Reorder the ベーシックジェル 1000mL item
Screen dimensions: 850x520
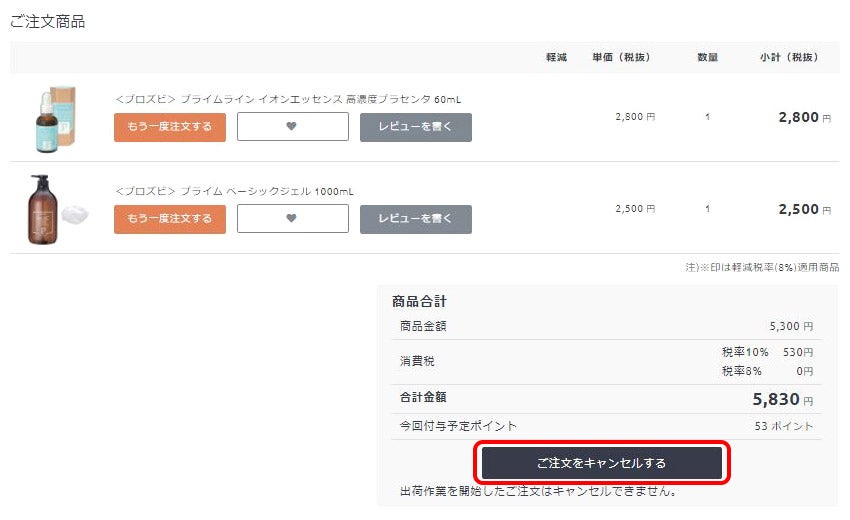pyautogui.click(x=170, y=220)
